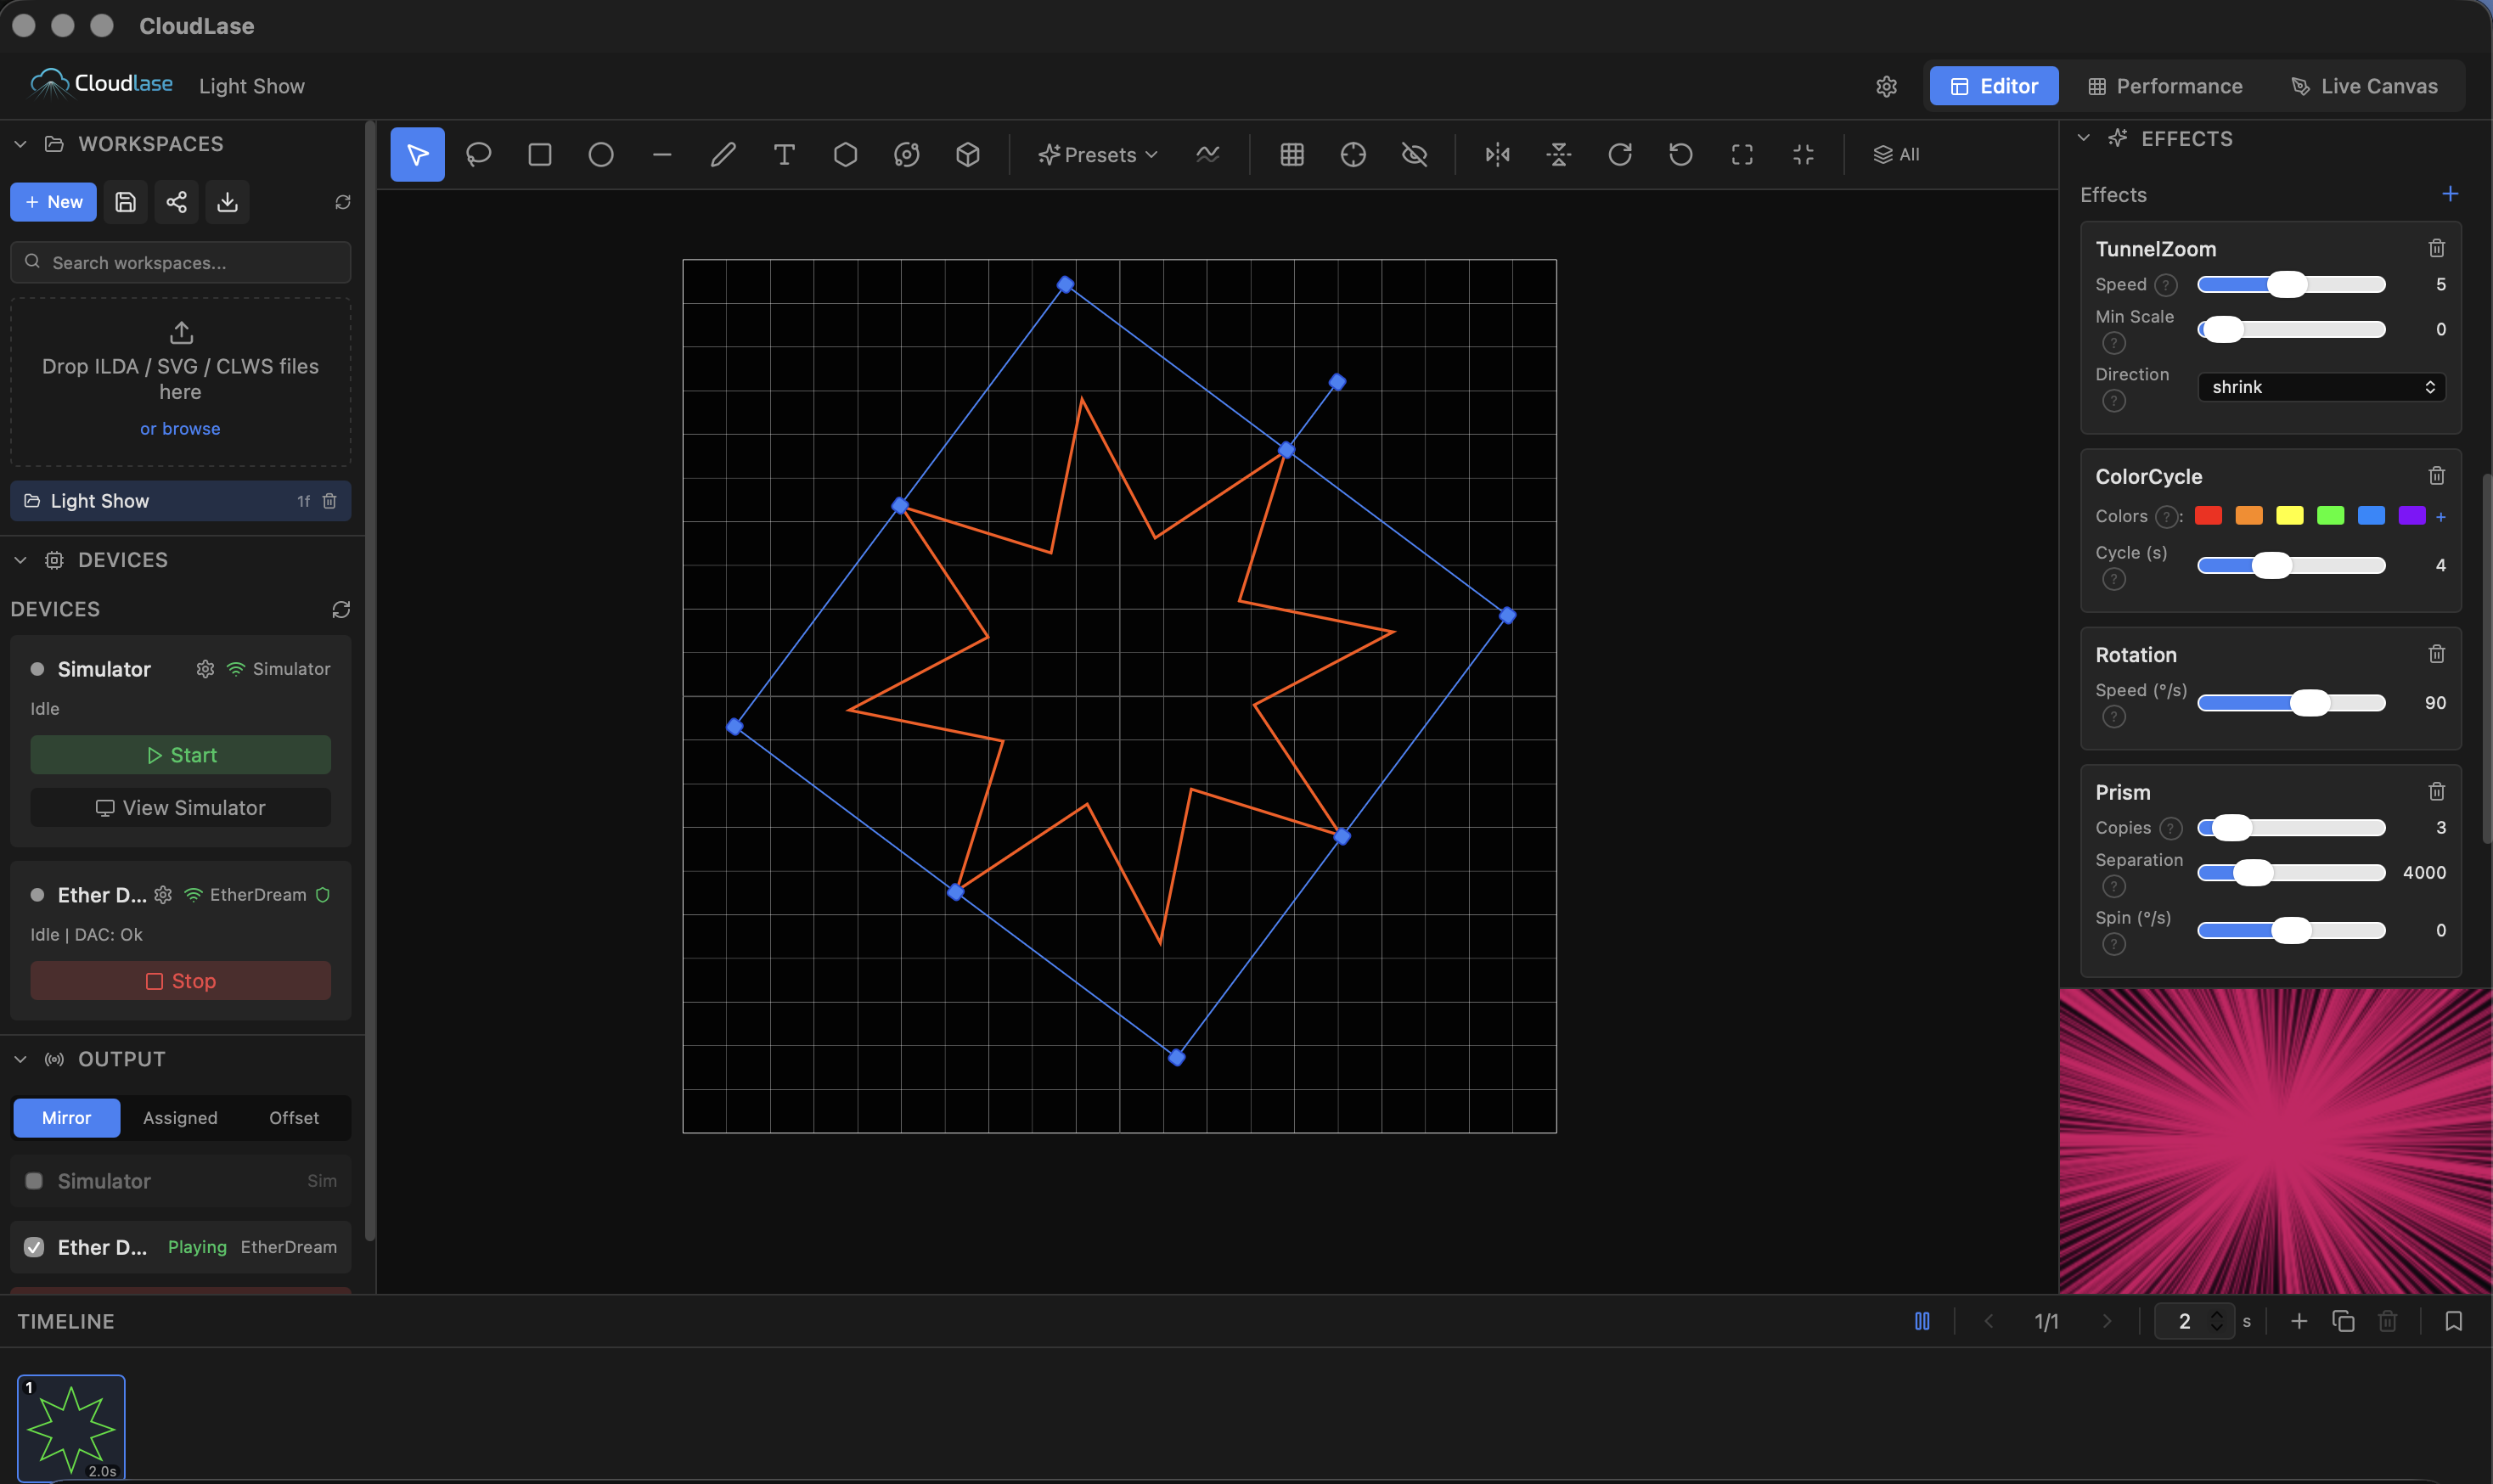The height and width of the screenshot is (1484, 2493).
Task: Switch output mode to Assigned
Action: click(179, 1117)
